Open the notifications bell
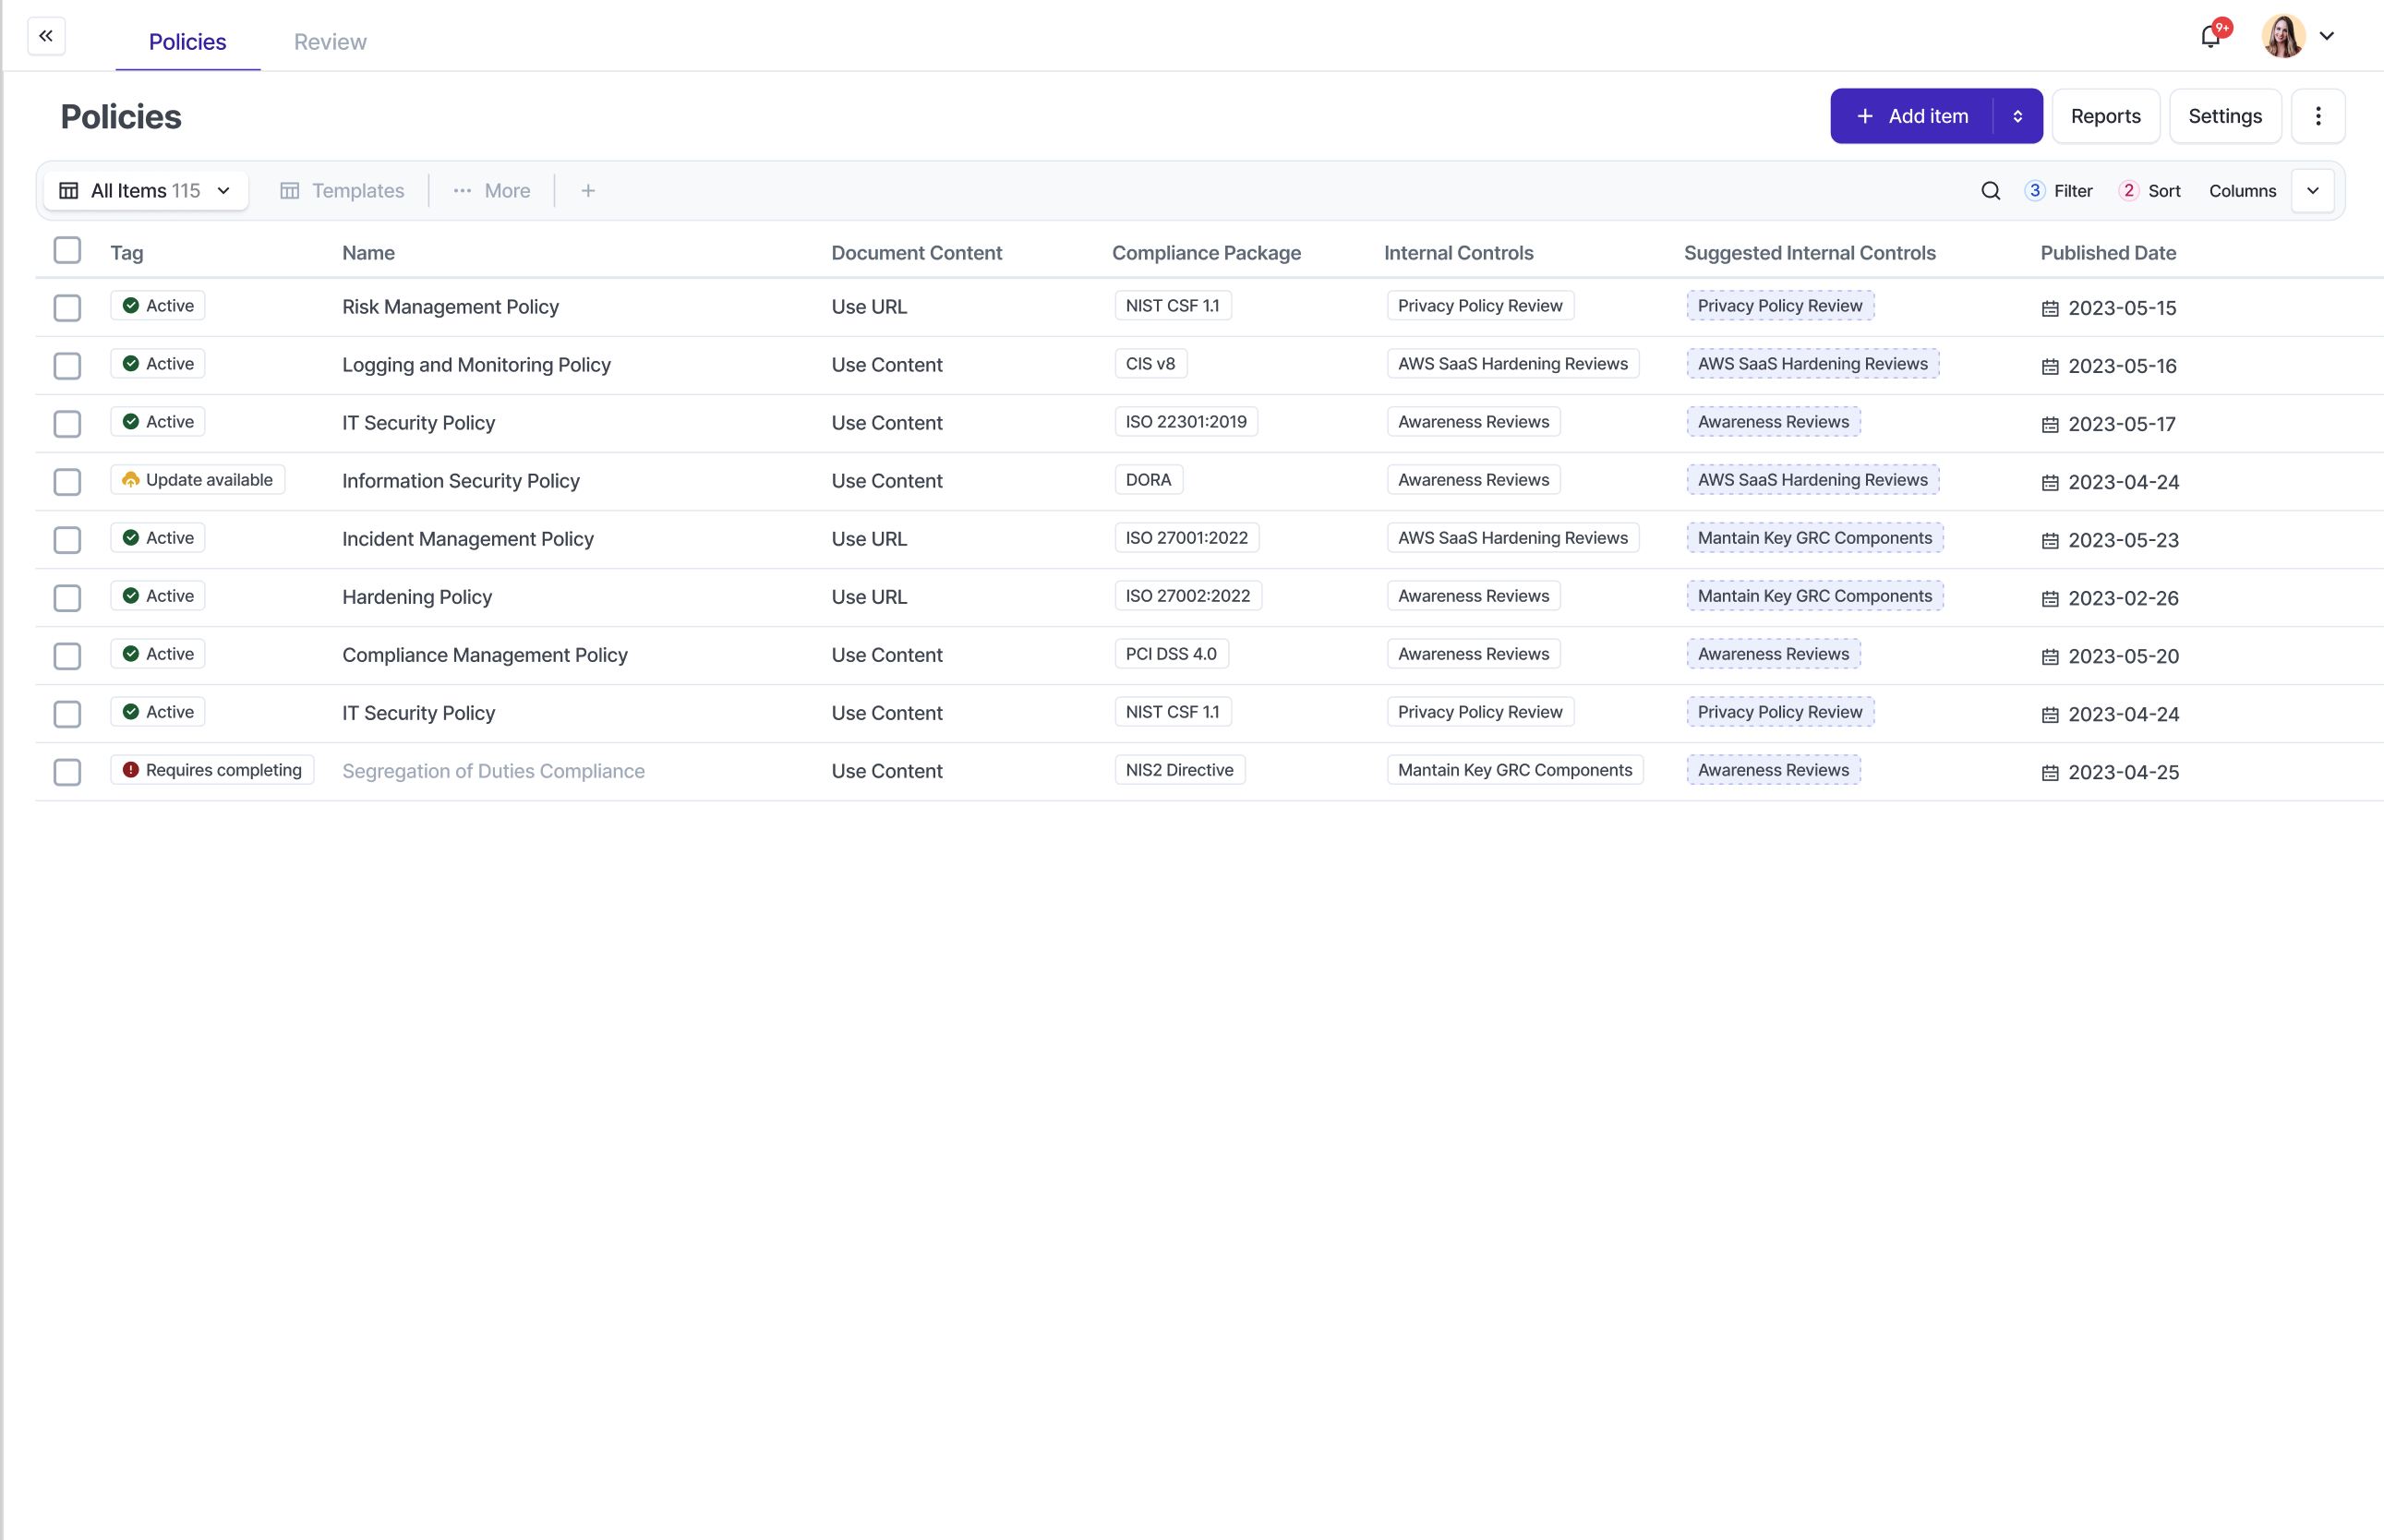2384x1540 pixels. [x=2210, y=37]
